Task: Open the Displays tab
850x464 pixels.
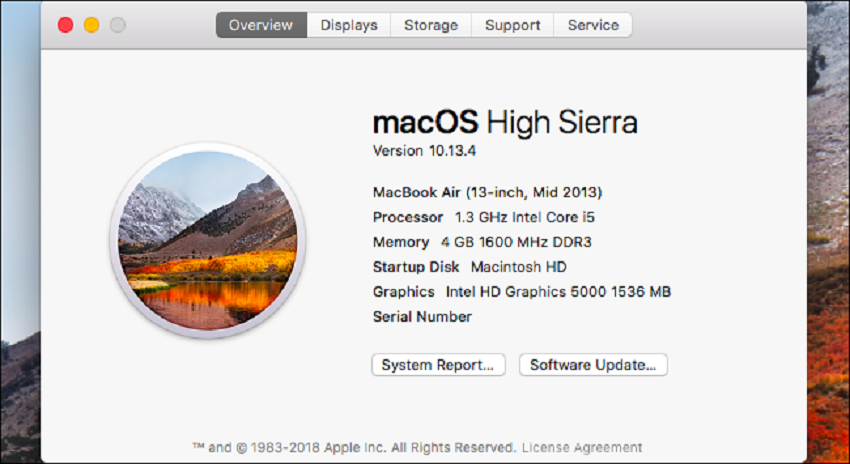Action: [349, 25]
